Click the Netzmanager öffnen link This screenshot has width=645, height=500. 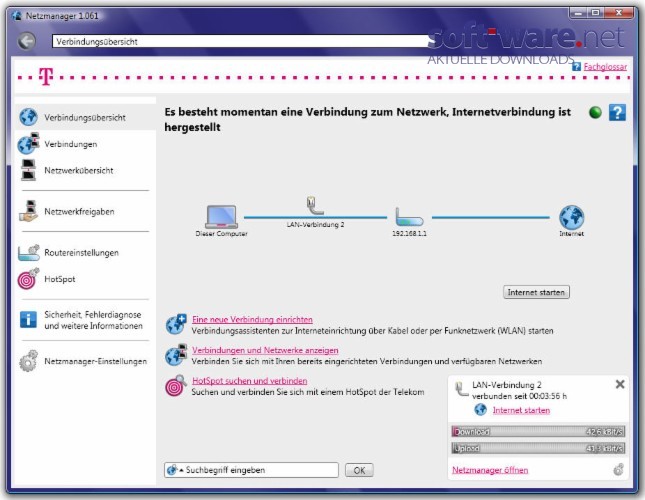(490, 470)
